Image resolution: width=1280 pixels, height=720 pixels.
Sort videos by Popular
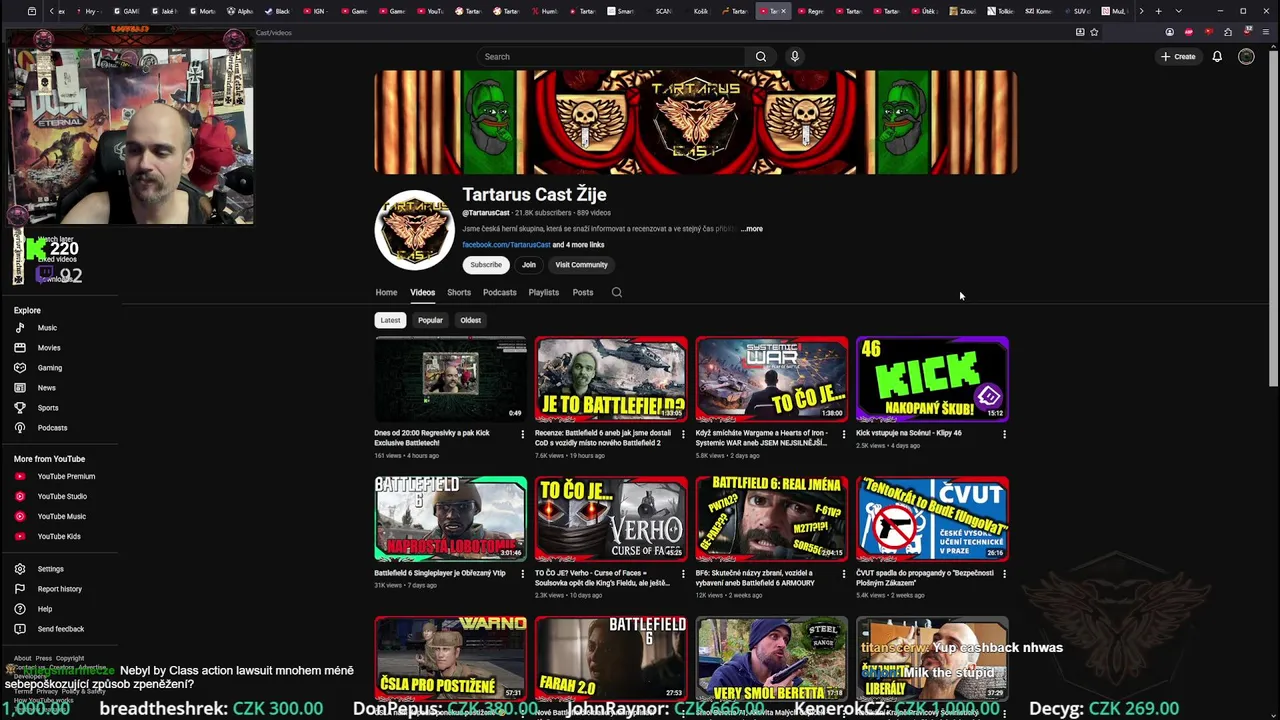tap(430, 320)
